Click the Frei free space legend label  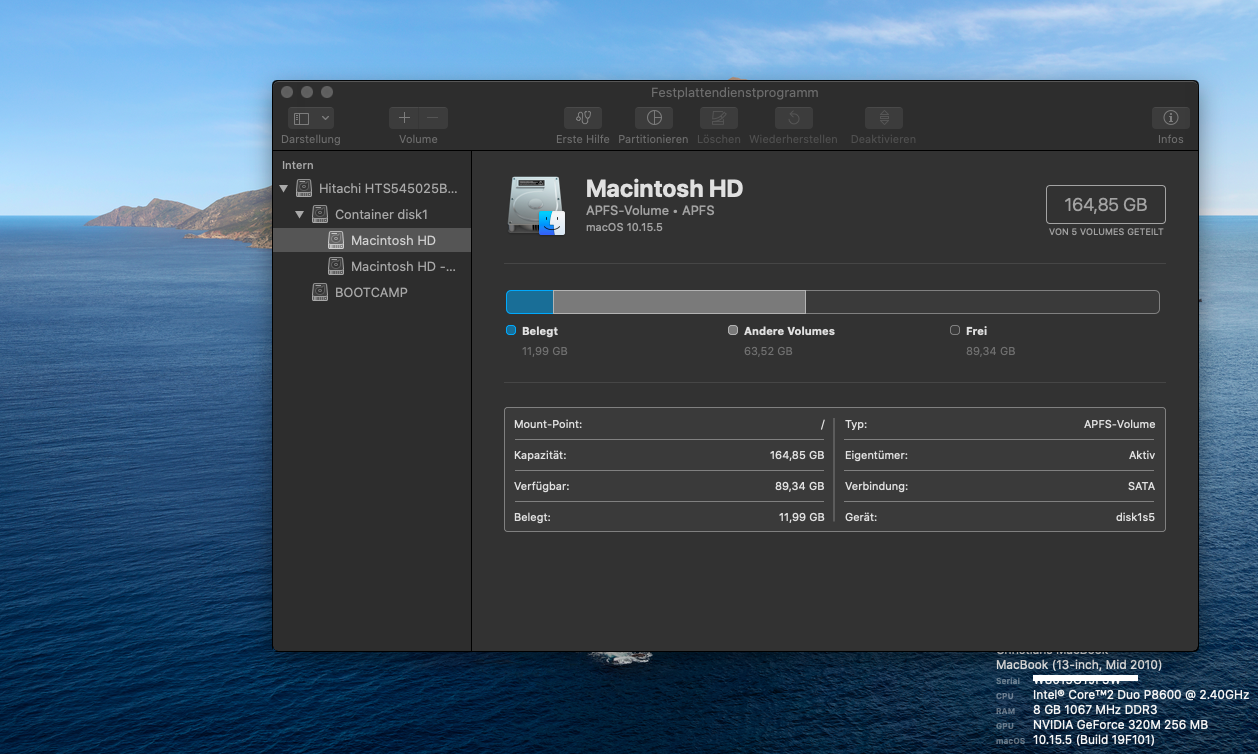[976, 331]
